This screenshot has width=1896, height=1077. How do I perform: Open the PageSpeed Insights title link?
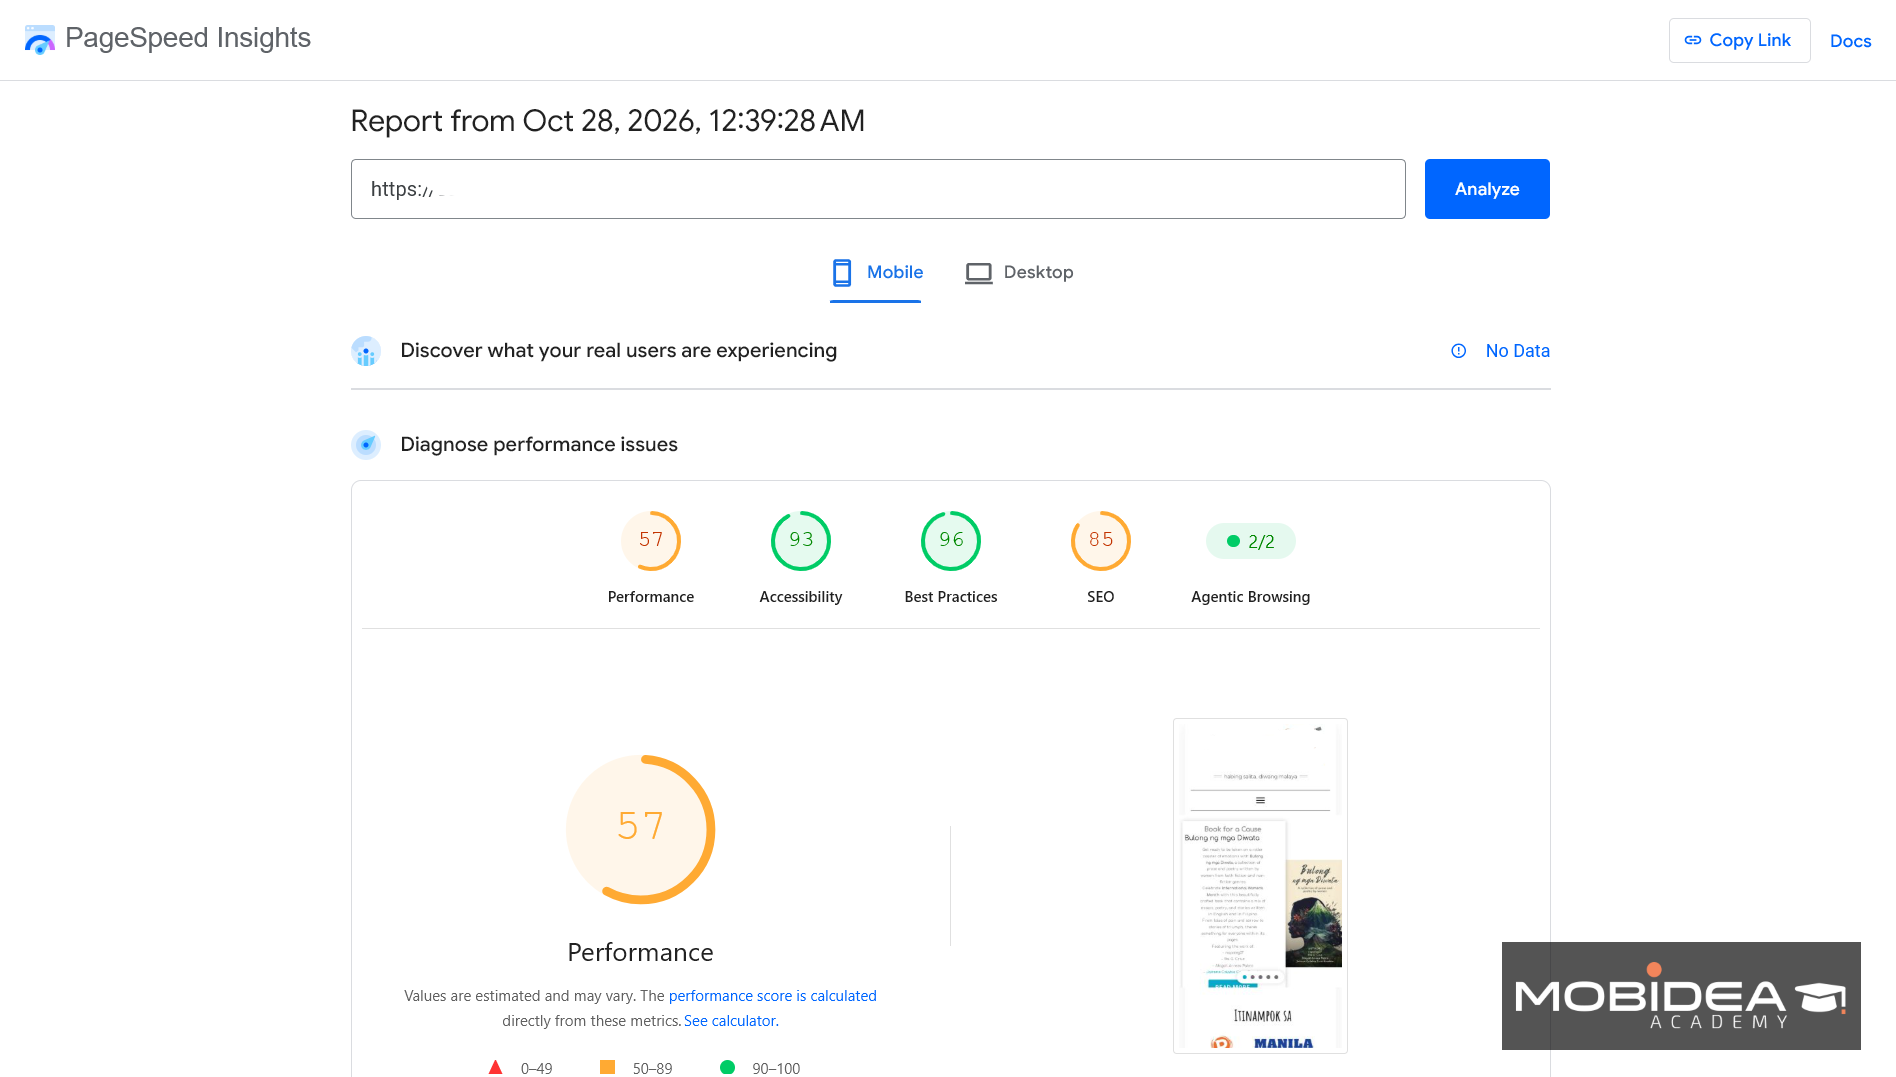[188, 38]
